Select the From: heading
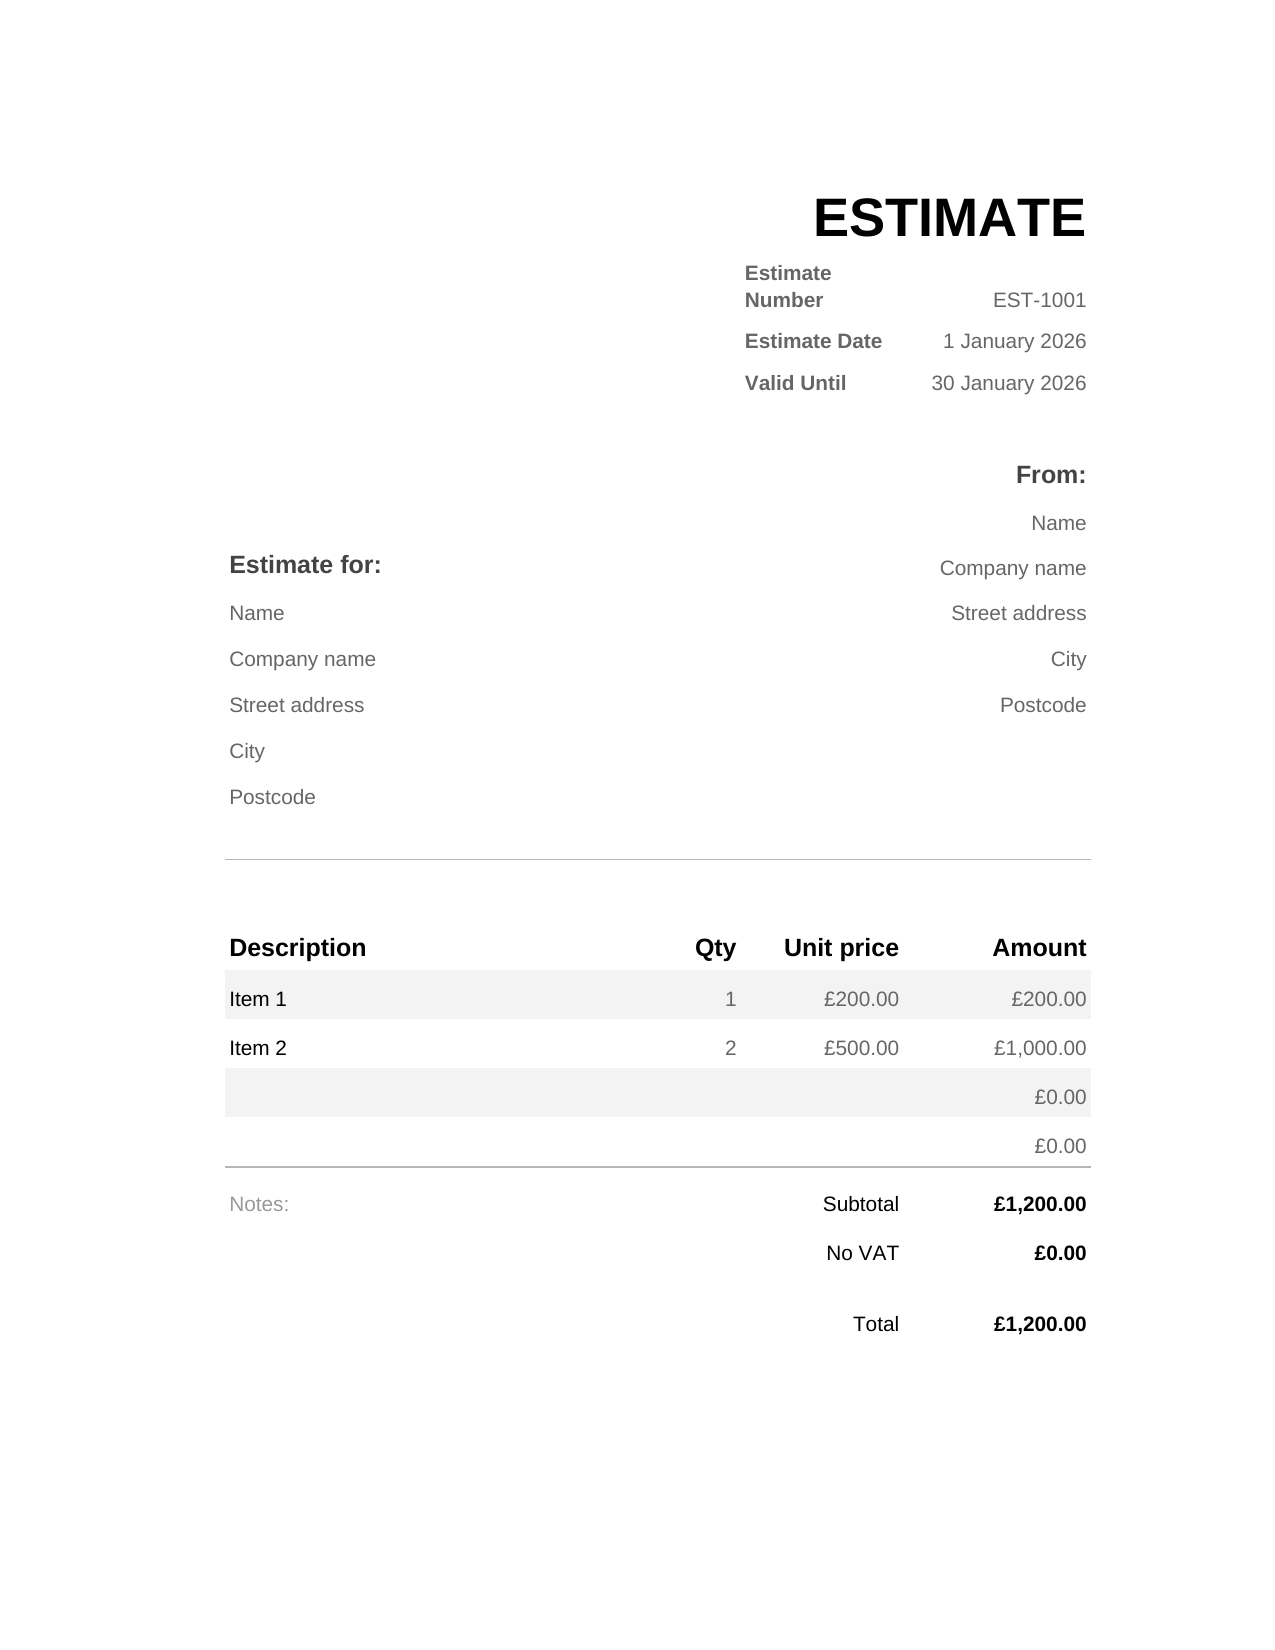 (x=1050, y=475)
